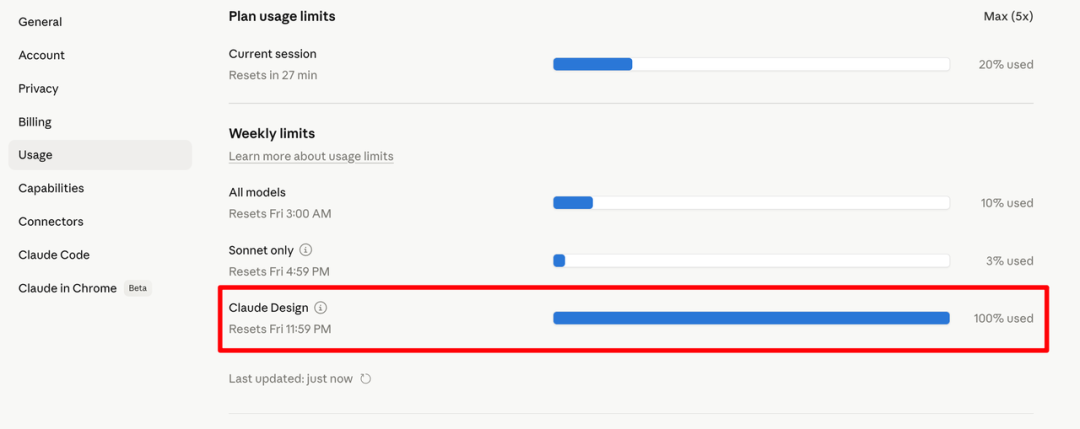Open the Claude Code settings
Image resolution: width=1080 pixels, height=429 pixels.
coord(54,255)
